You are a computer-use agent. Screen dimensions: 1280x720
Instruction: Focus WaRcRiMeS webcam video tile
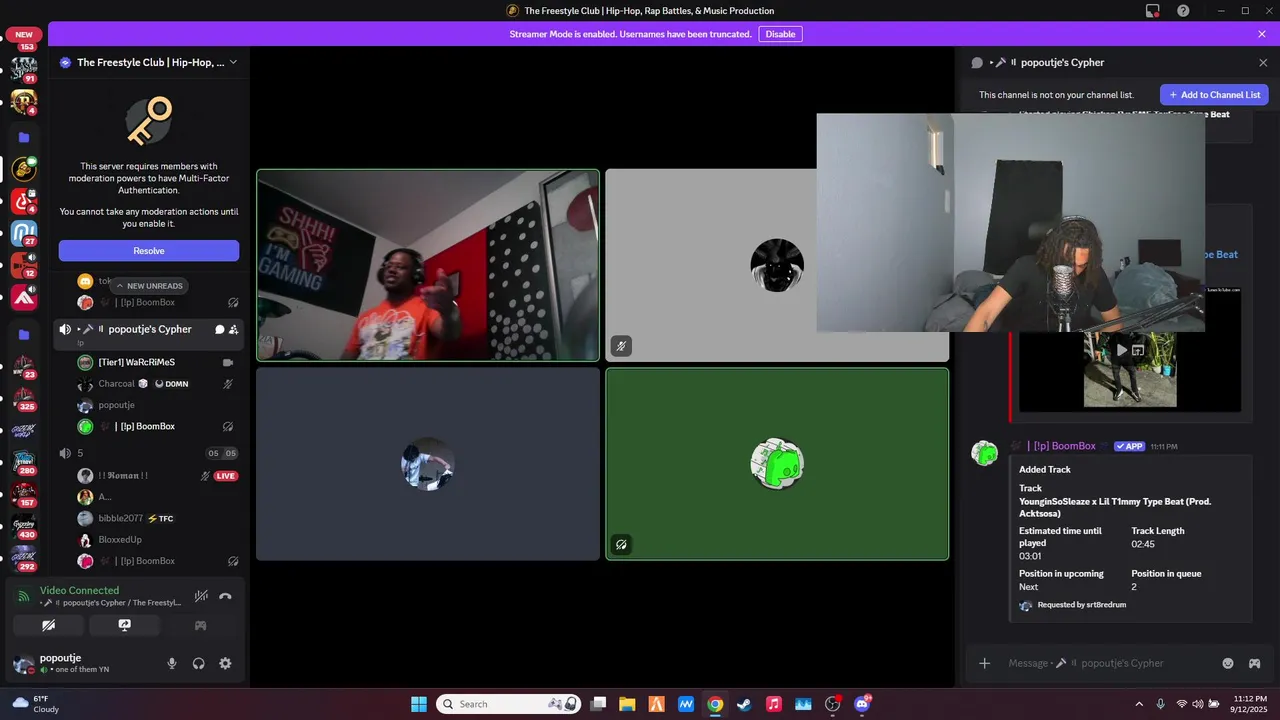click(x=428, y=265)
